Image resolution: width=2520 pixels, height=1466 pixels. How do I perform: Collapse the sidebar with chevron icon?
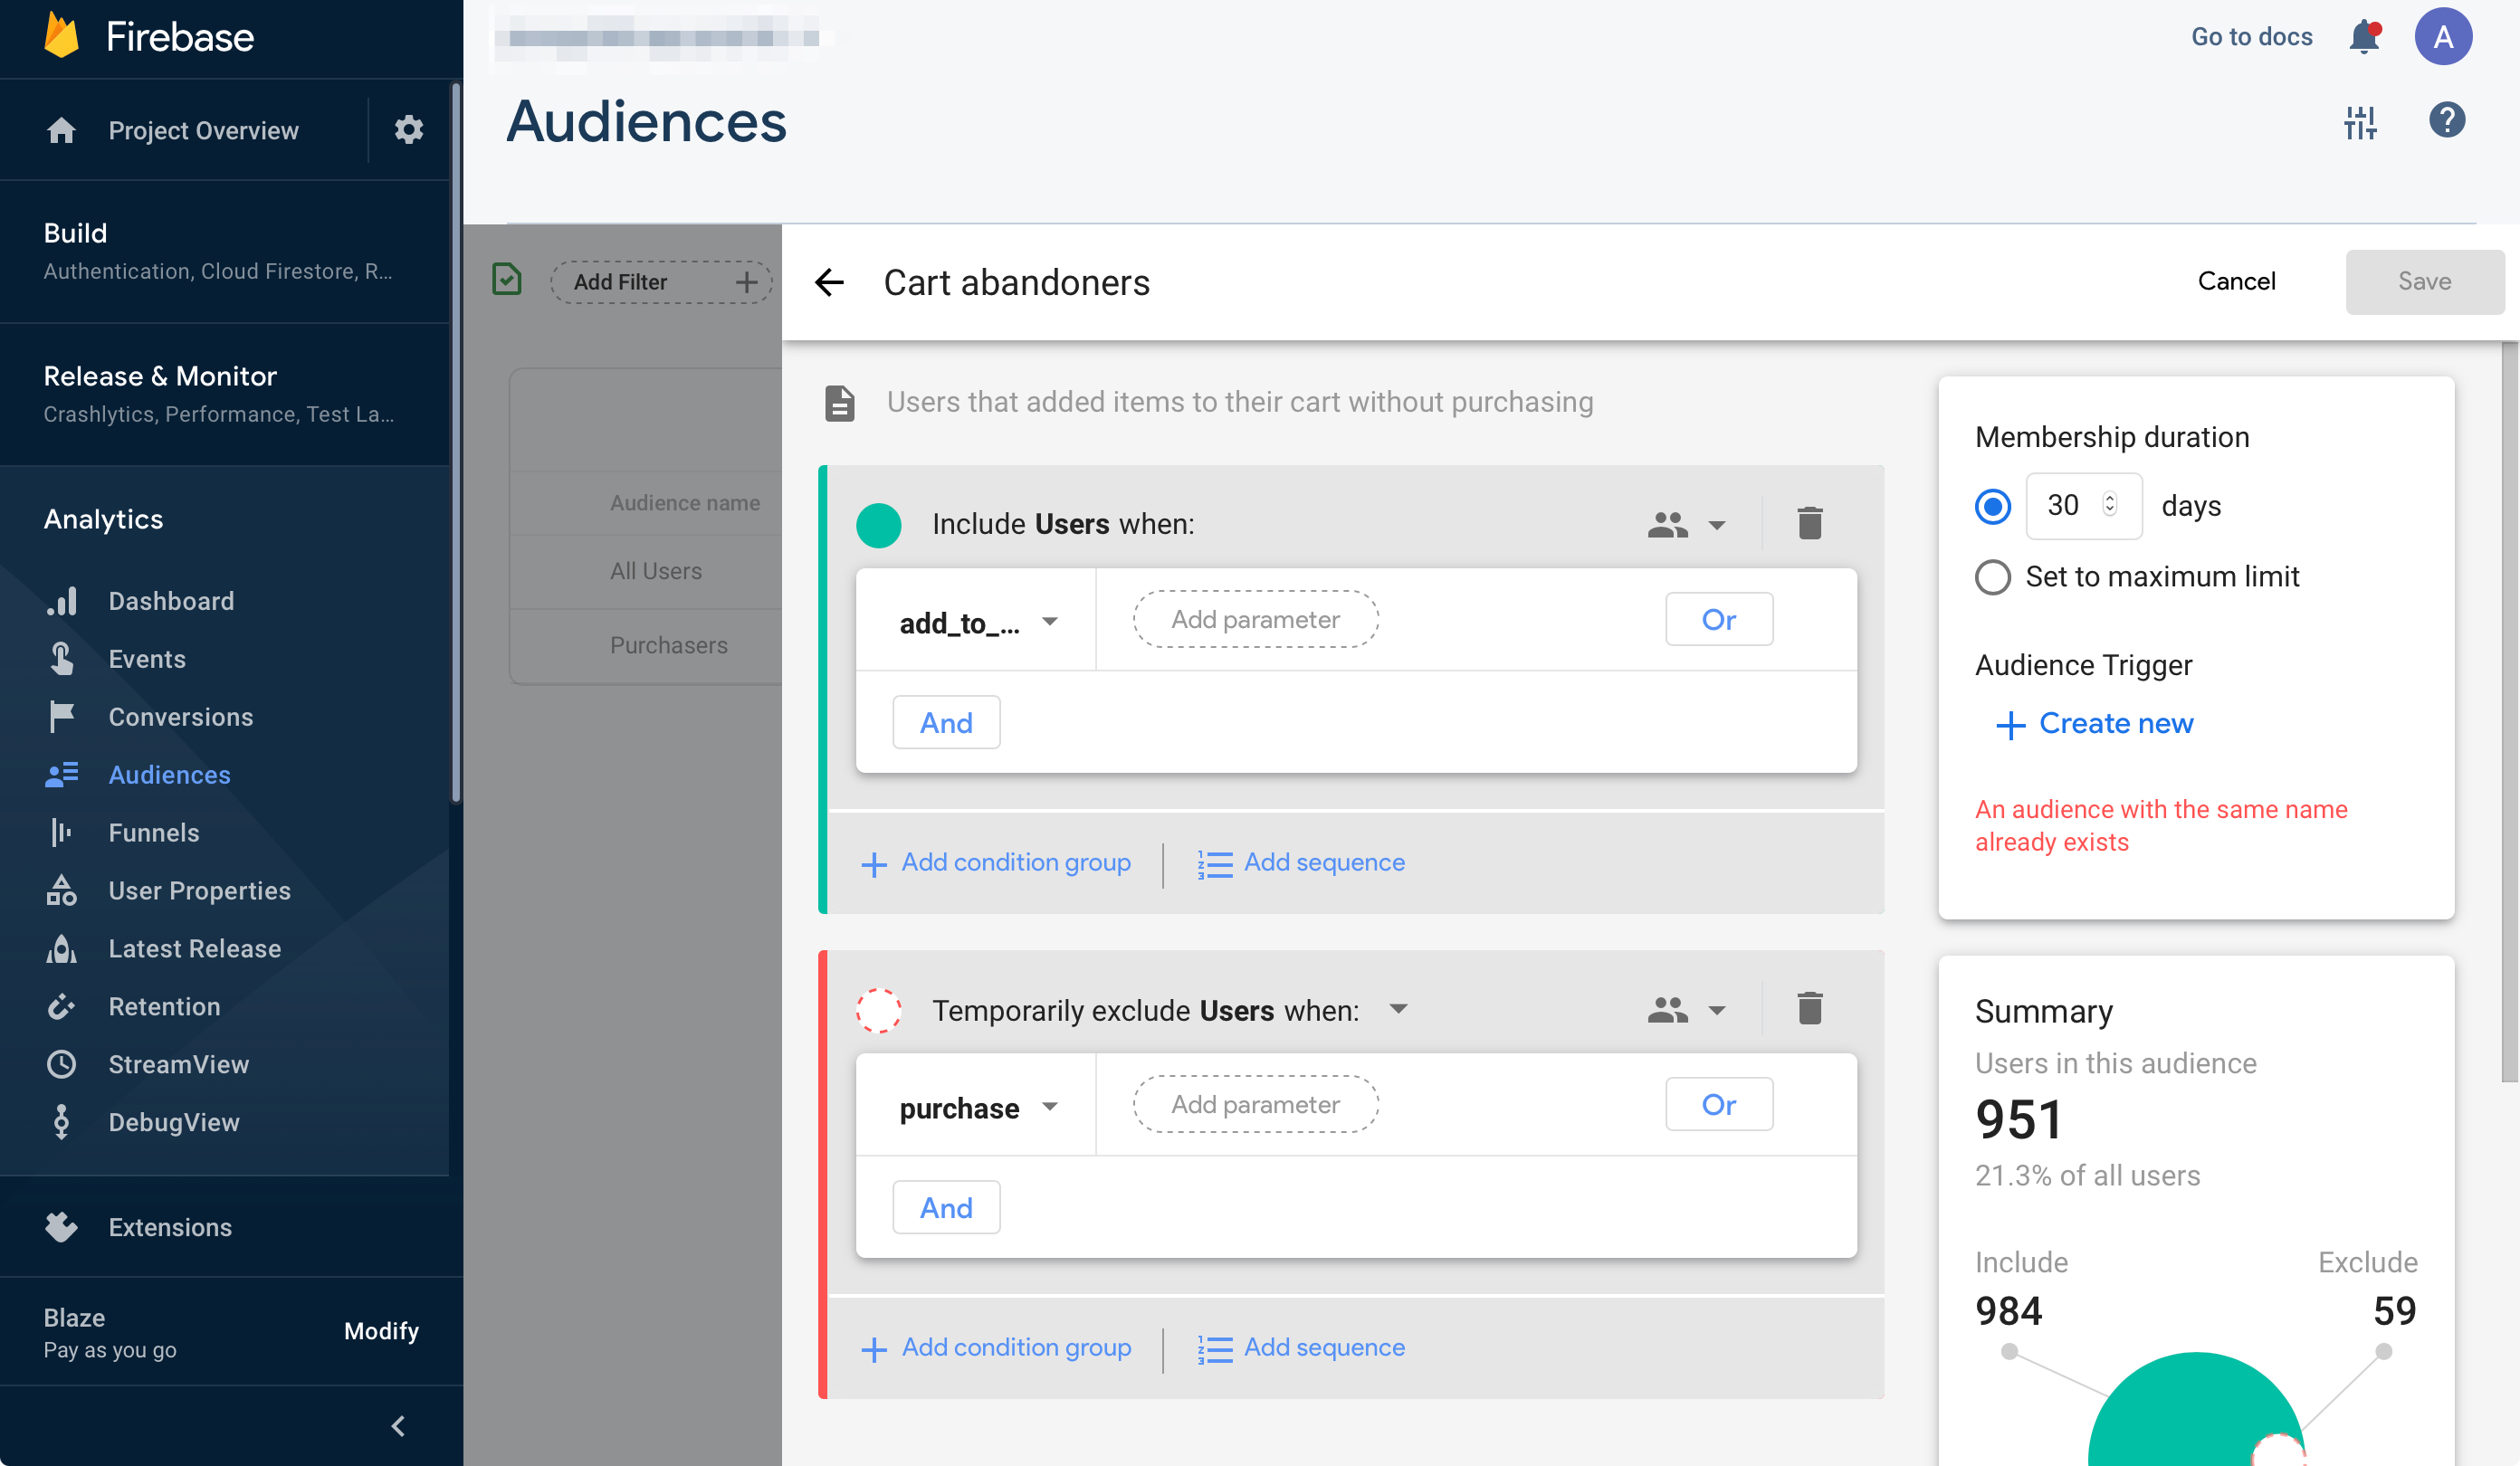(x=397, y=1425)
